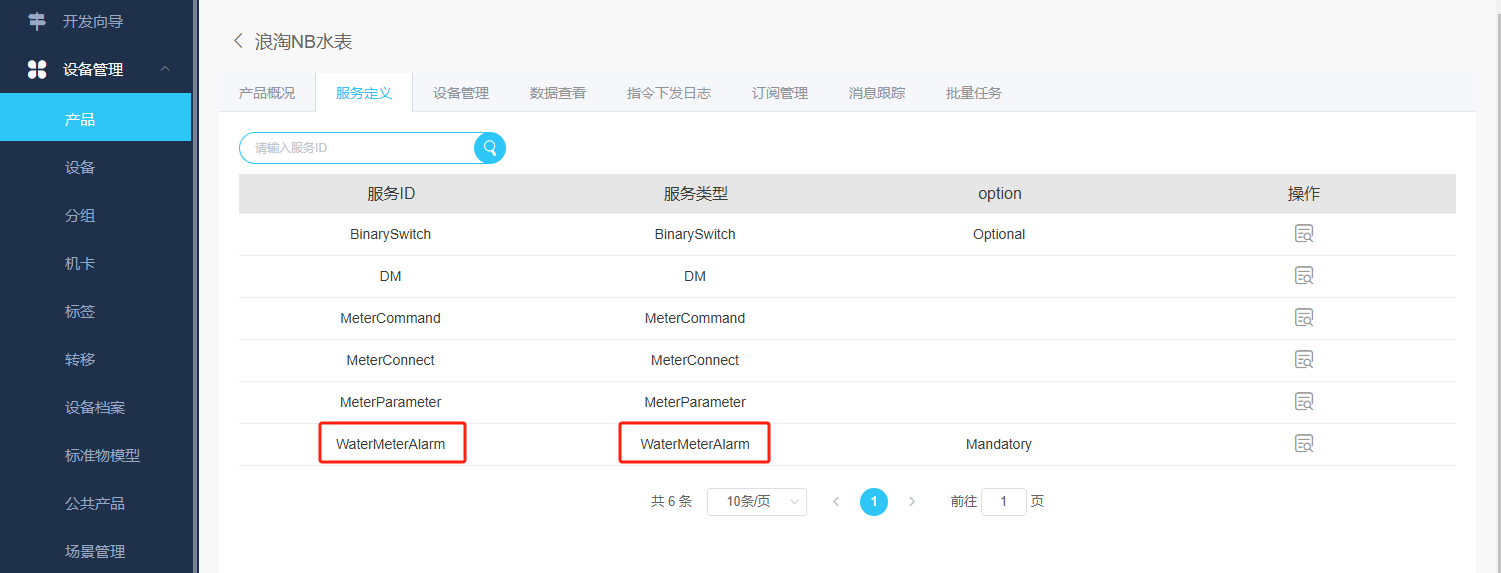Open 开发向导 in the sidebar
The width and height of the screenshot is (1501, 573).
click(x=93, y=21)
